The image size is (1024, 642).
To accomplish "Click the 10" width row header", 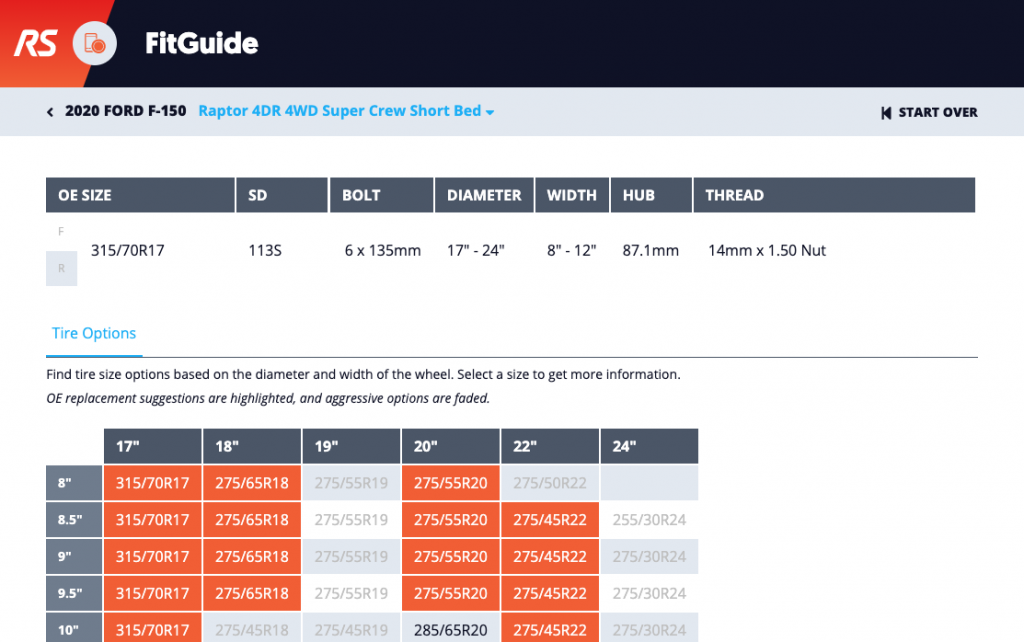I will click(74, 628).
